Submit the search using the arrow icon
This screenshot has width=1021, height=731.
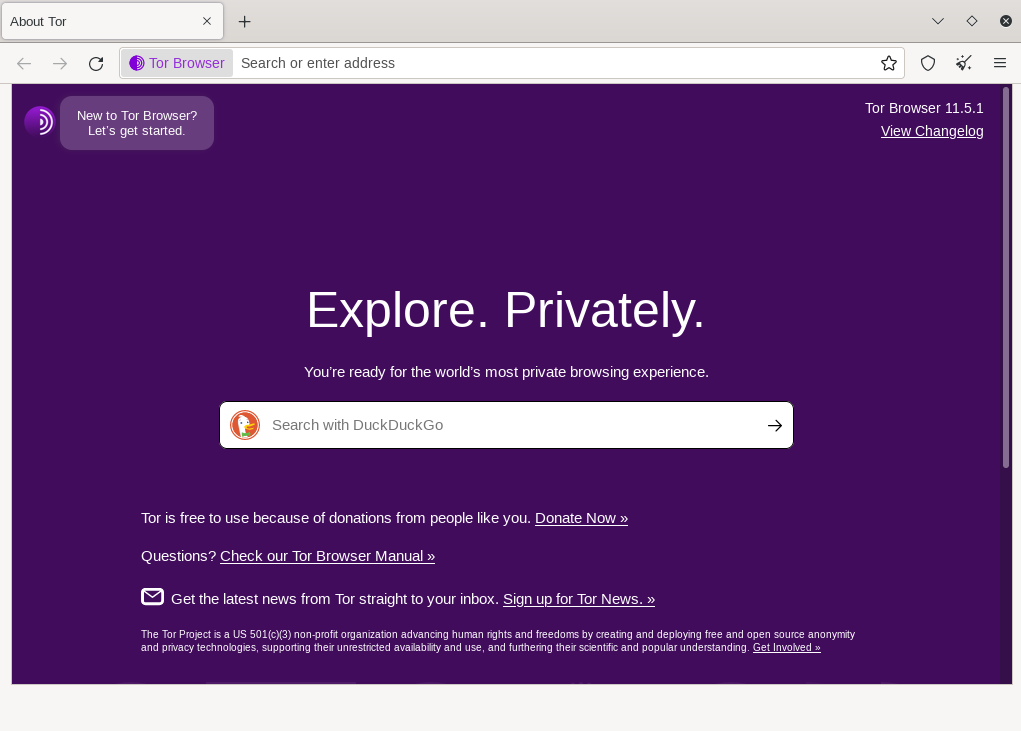(x=774, y=425)
